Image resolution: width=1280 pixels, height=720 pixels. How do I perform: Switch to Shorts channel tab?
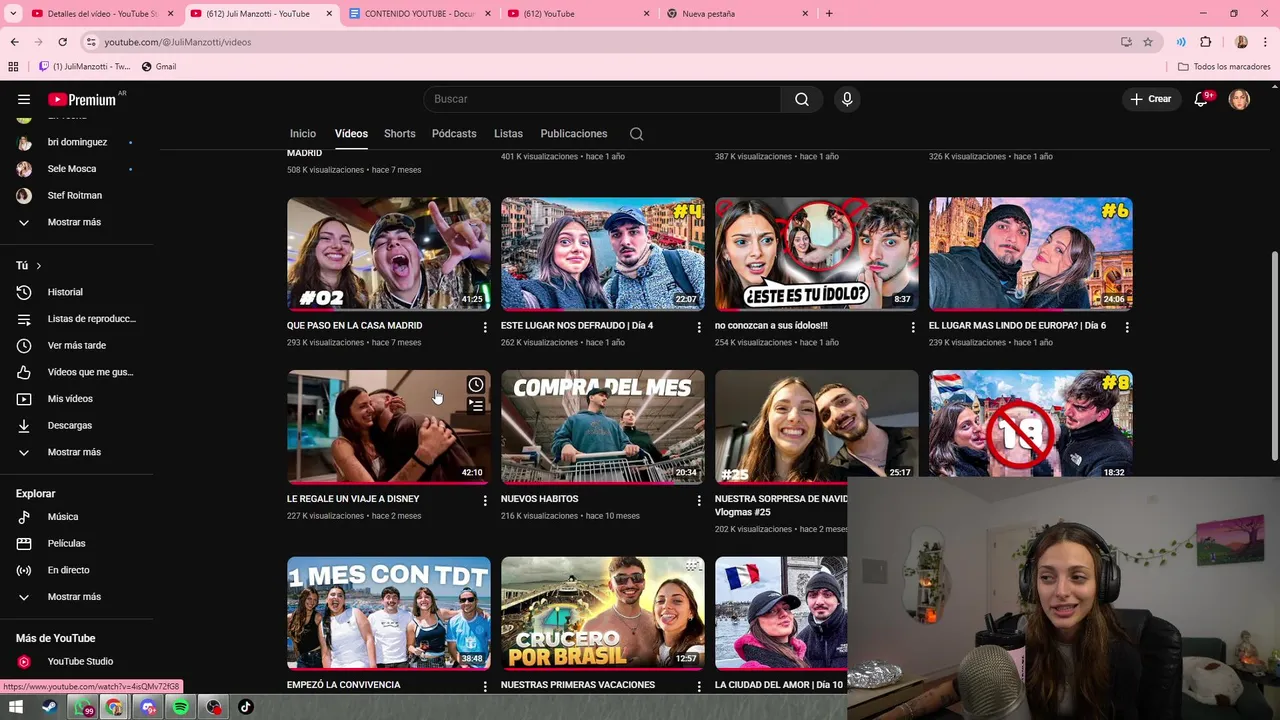coord(399,134)
